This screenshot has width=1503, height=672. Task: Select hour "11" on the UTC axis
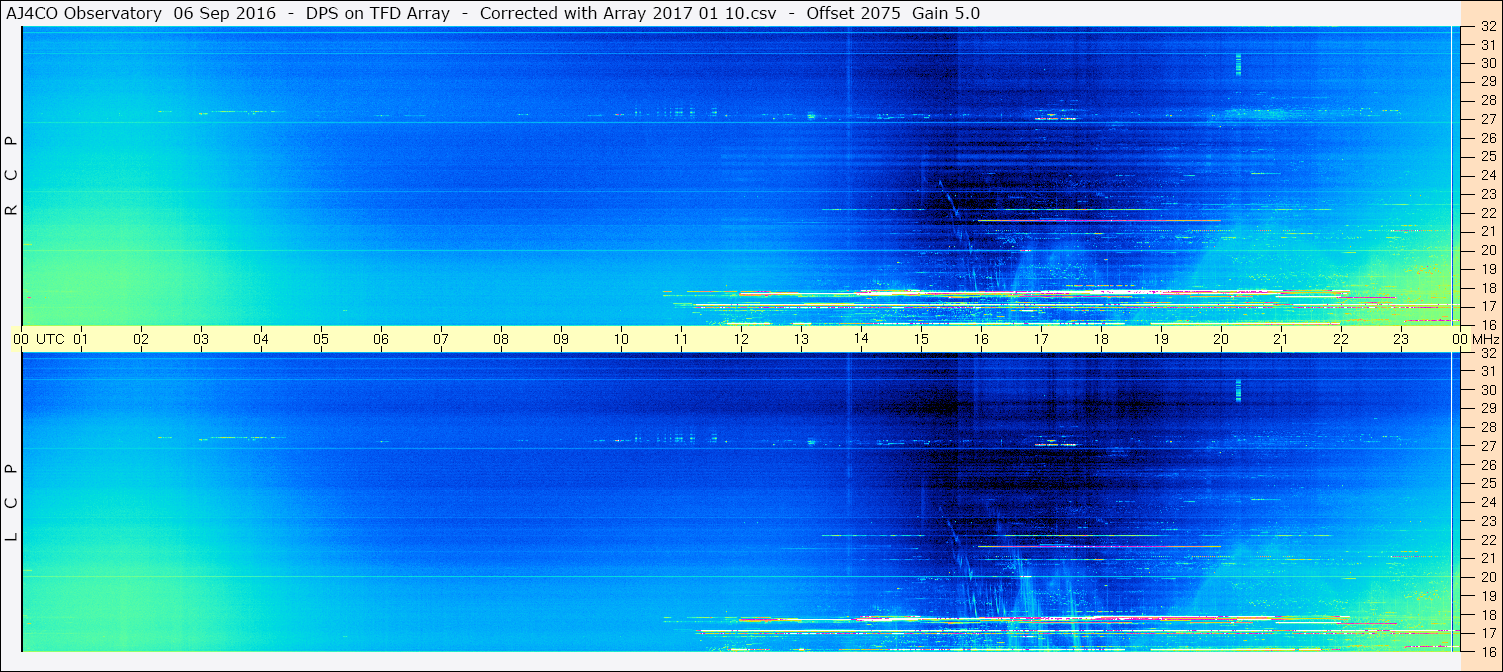click(x=681, y=339)
